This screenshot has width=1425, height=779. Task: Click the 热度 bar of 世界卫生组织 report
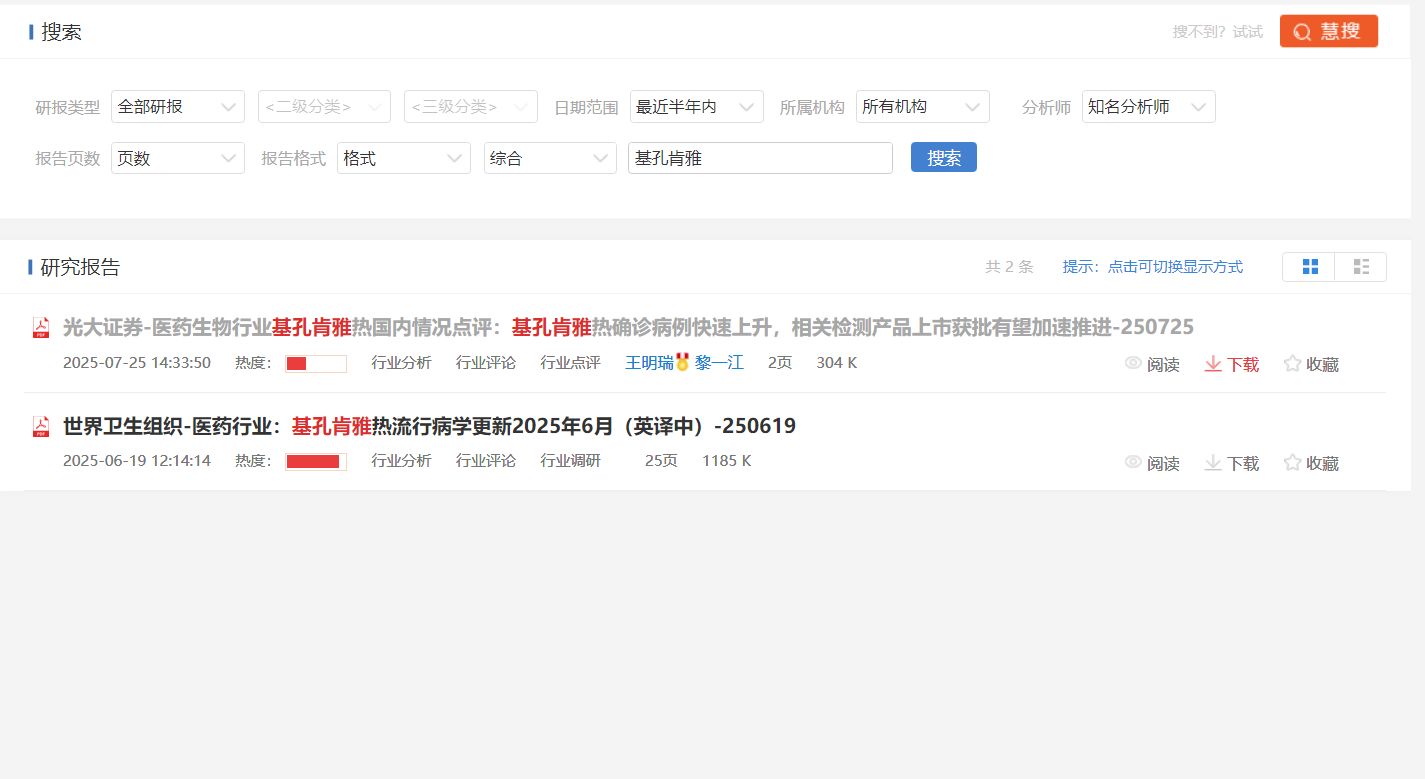315,461
